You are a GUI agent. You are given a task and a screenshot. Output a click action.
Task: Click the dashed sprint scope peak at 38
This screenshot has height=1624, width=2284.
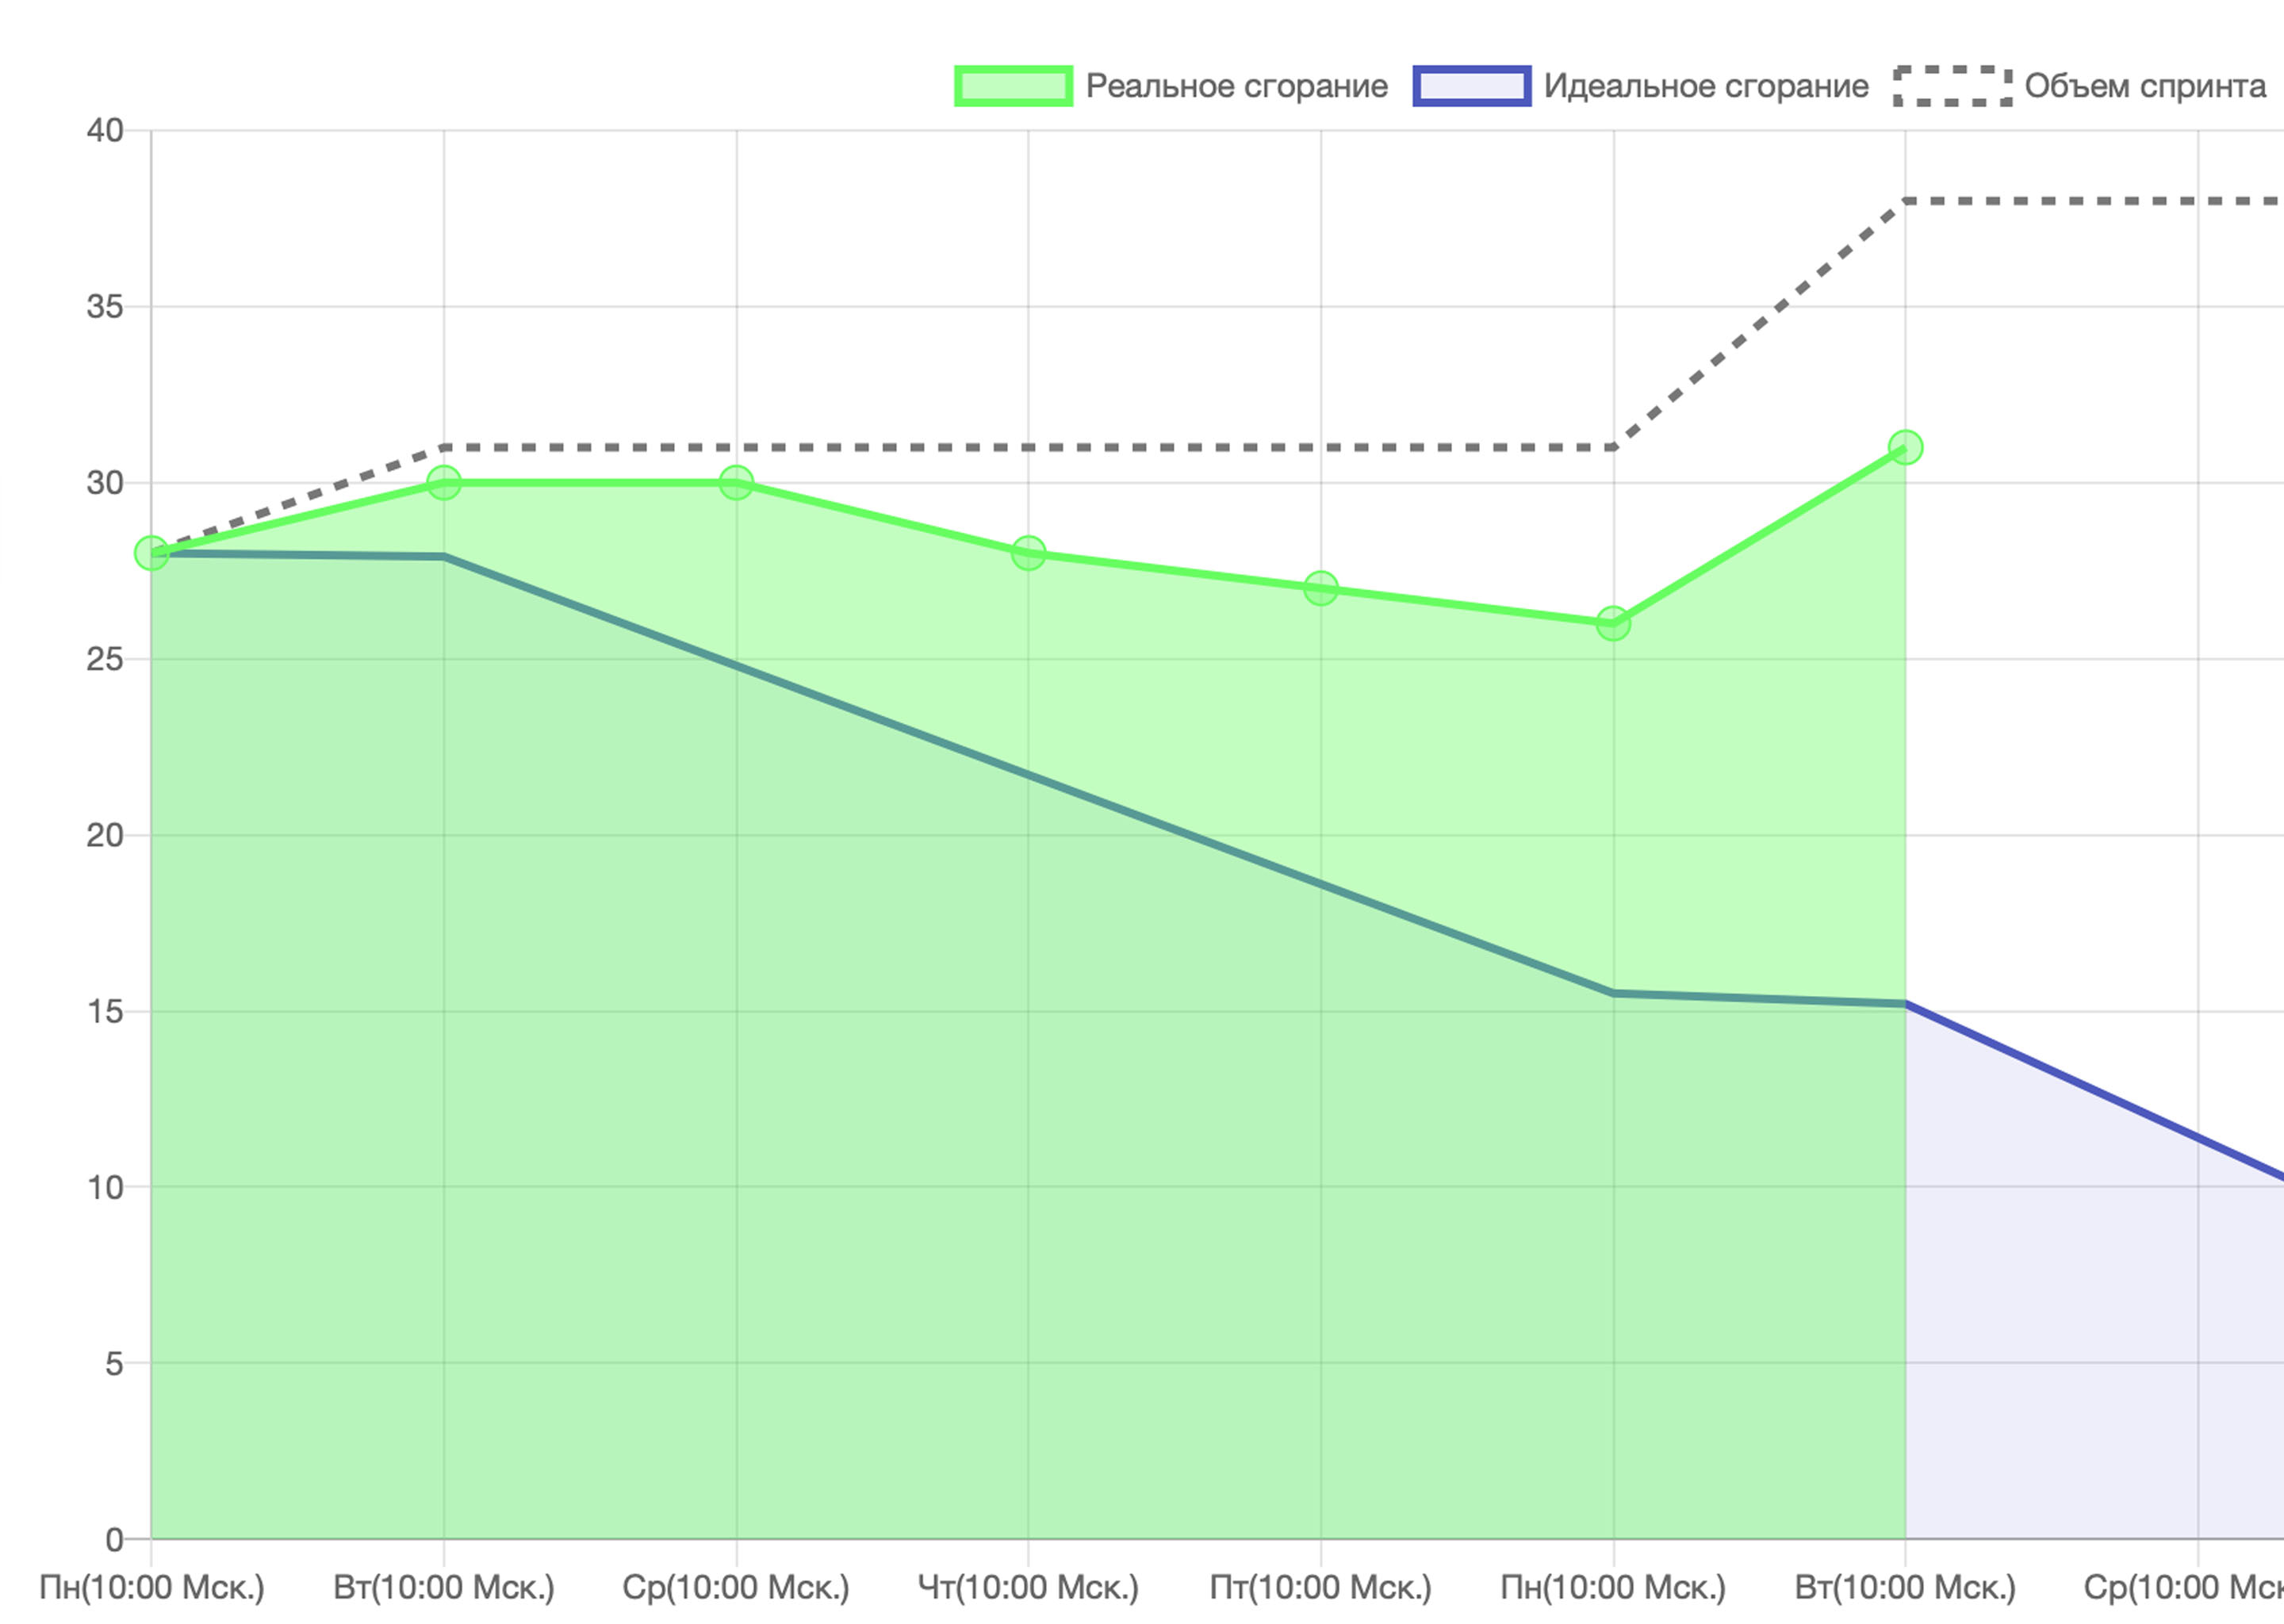[1906, 201]
